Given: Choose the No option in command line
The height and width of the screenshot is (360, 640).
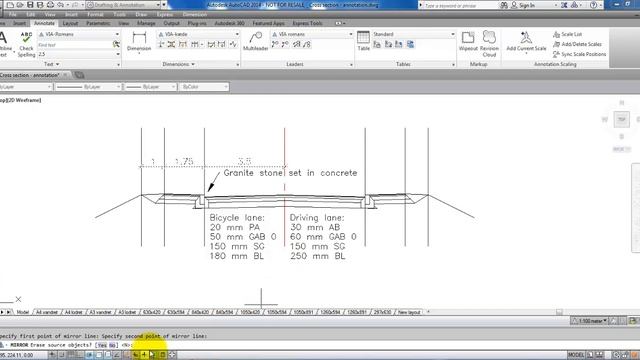Looking at the screenshot, I should (x=112, y=345).
